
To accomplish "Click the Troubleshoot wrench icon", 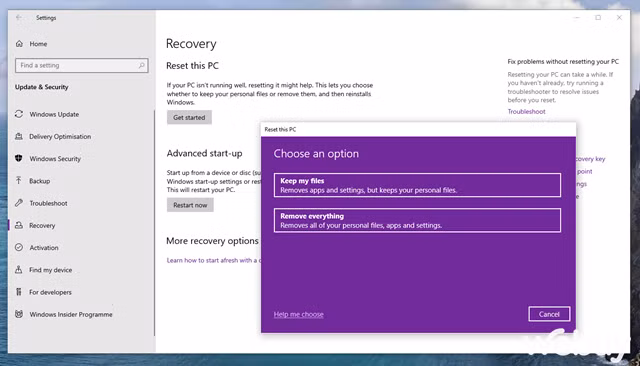I will (19, 203).
